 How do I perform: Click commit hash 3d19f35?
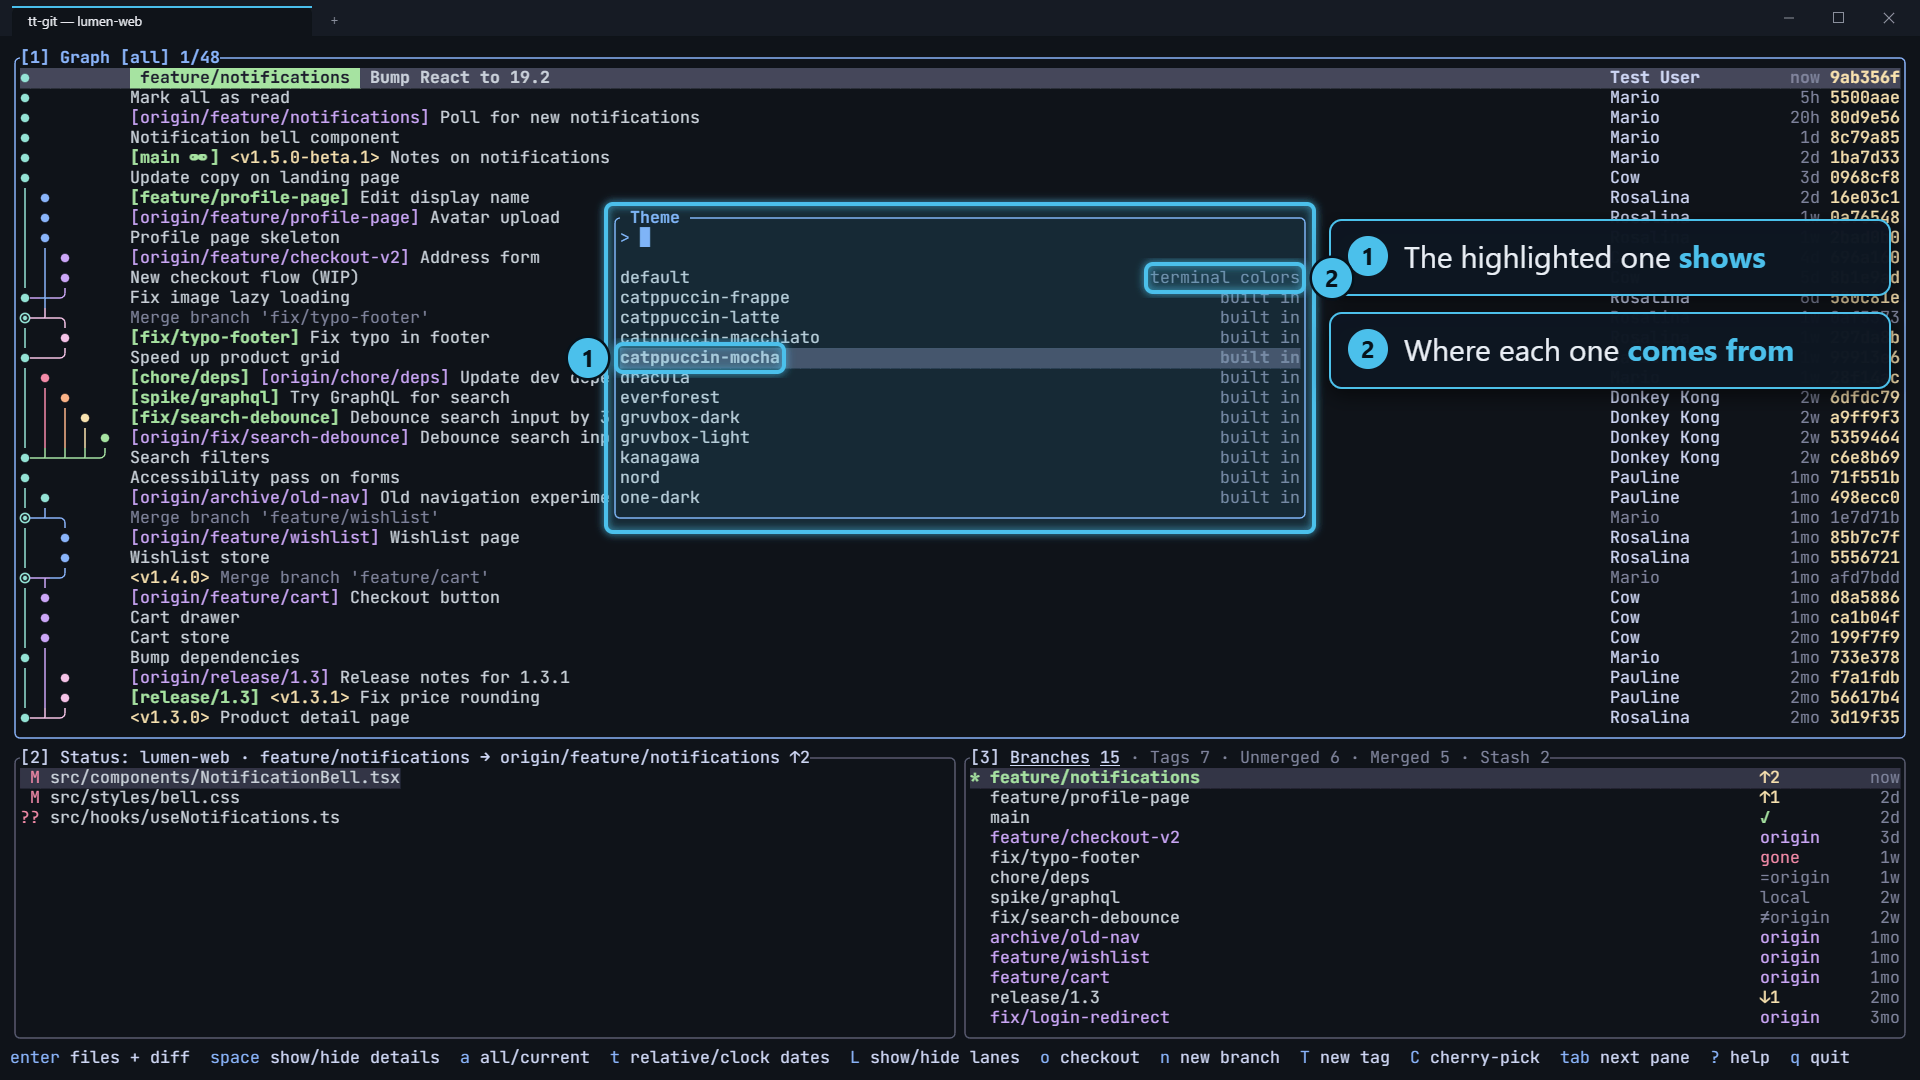click(1864, 717)
